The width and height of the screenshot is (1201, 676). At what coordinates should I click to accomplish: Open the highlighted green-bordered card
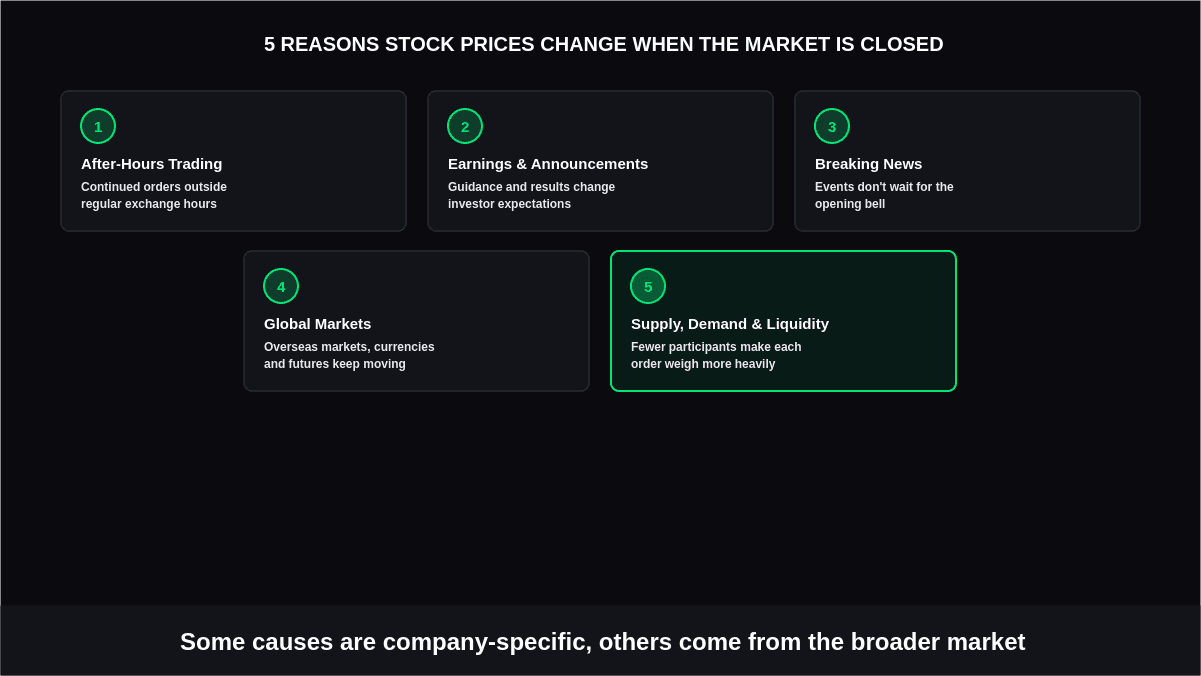tap(783, 321)
